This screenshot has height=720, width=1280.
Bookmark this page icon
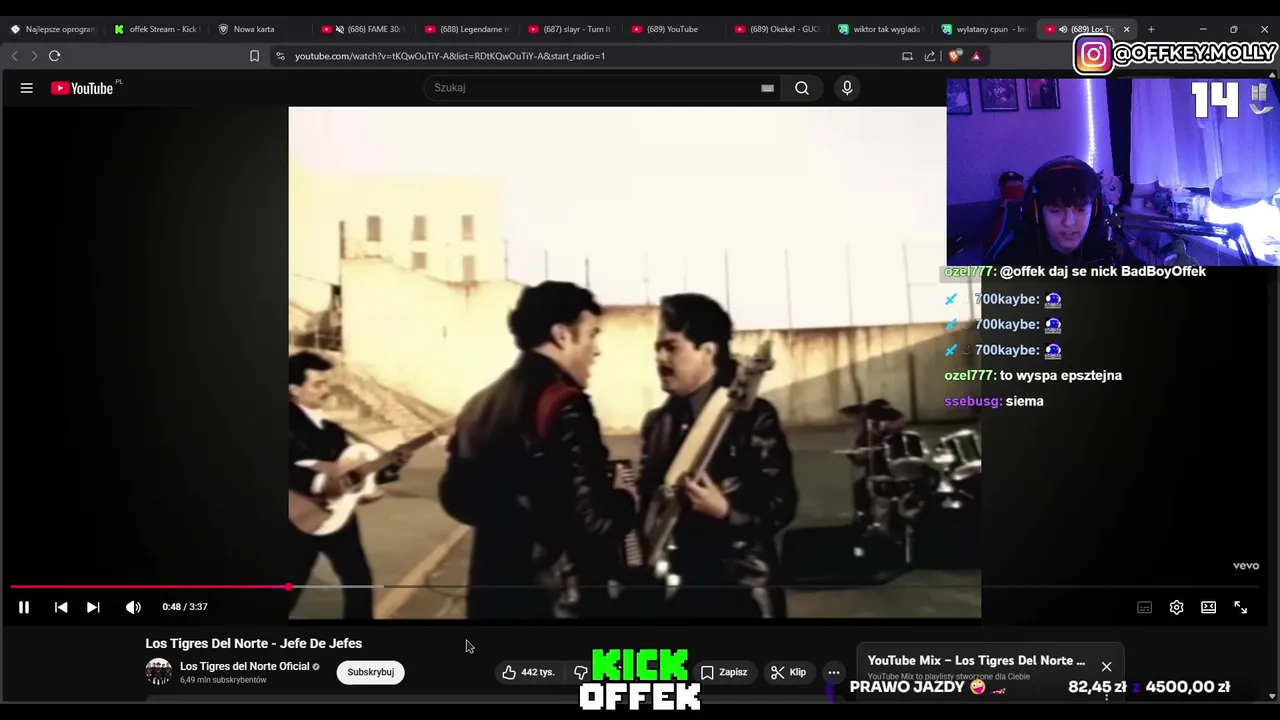pyautogui.click(x=254, y=56)
